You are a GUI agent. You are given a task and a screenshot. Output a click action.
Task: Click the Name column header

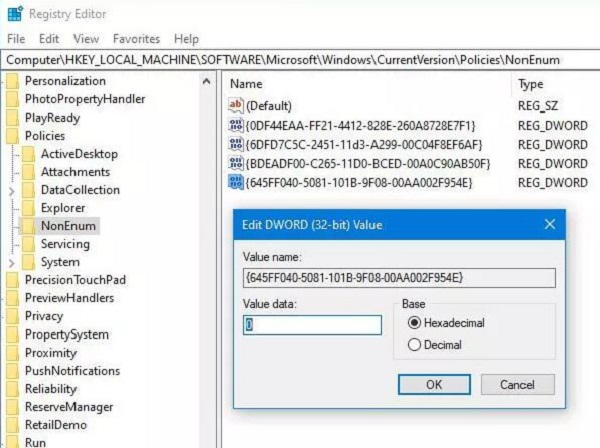(246, 84)
